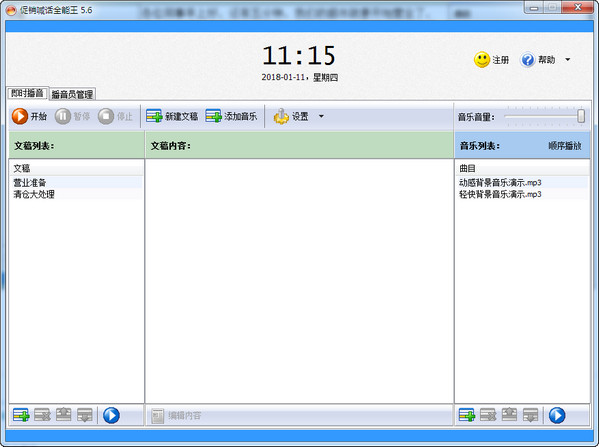The width and height of the screenshot is (599, 447).
Task: Select the 即时播音 tab
Action: pos(27,93)
